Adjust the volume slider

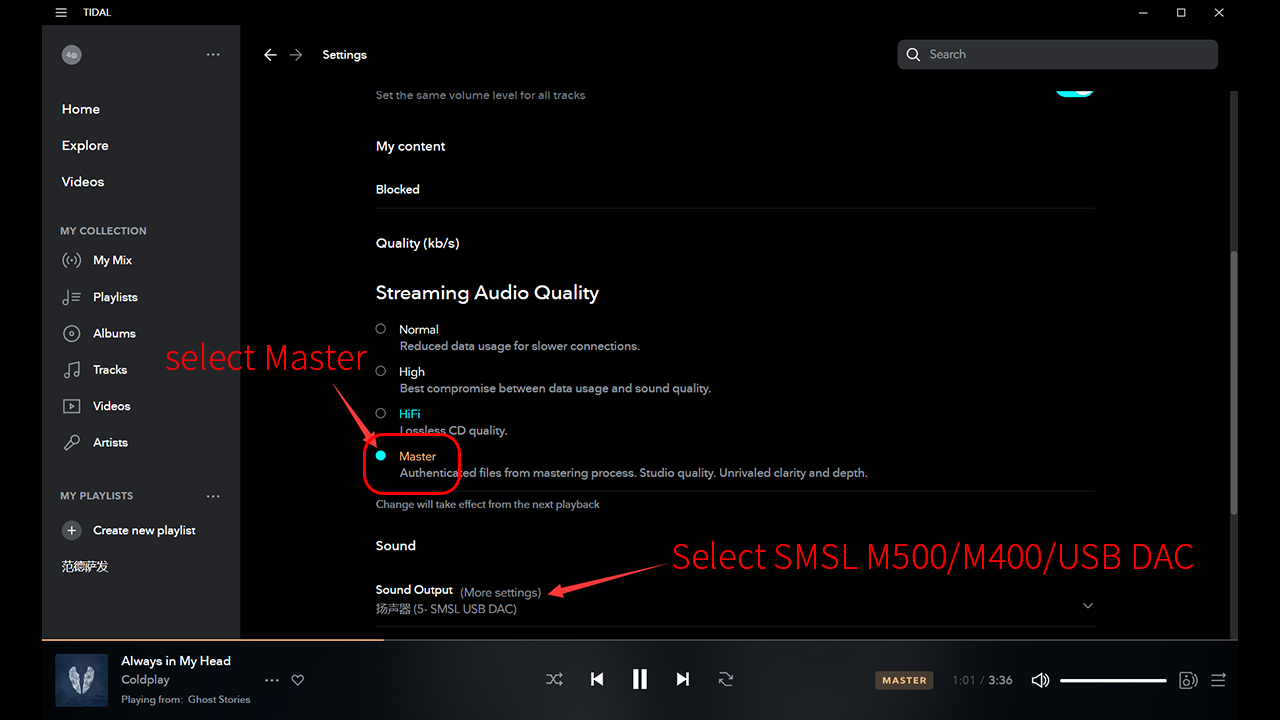pyautogui.click(x=1113, y=680)
